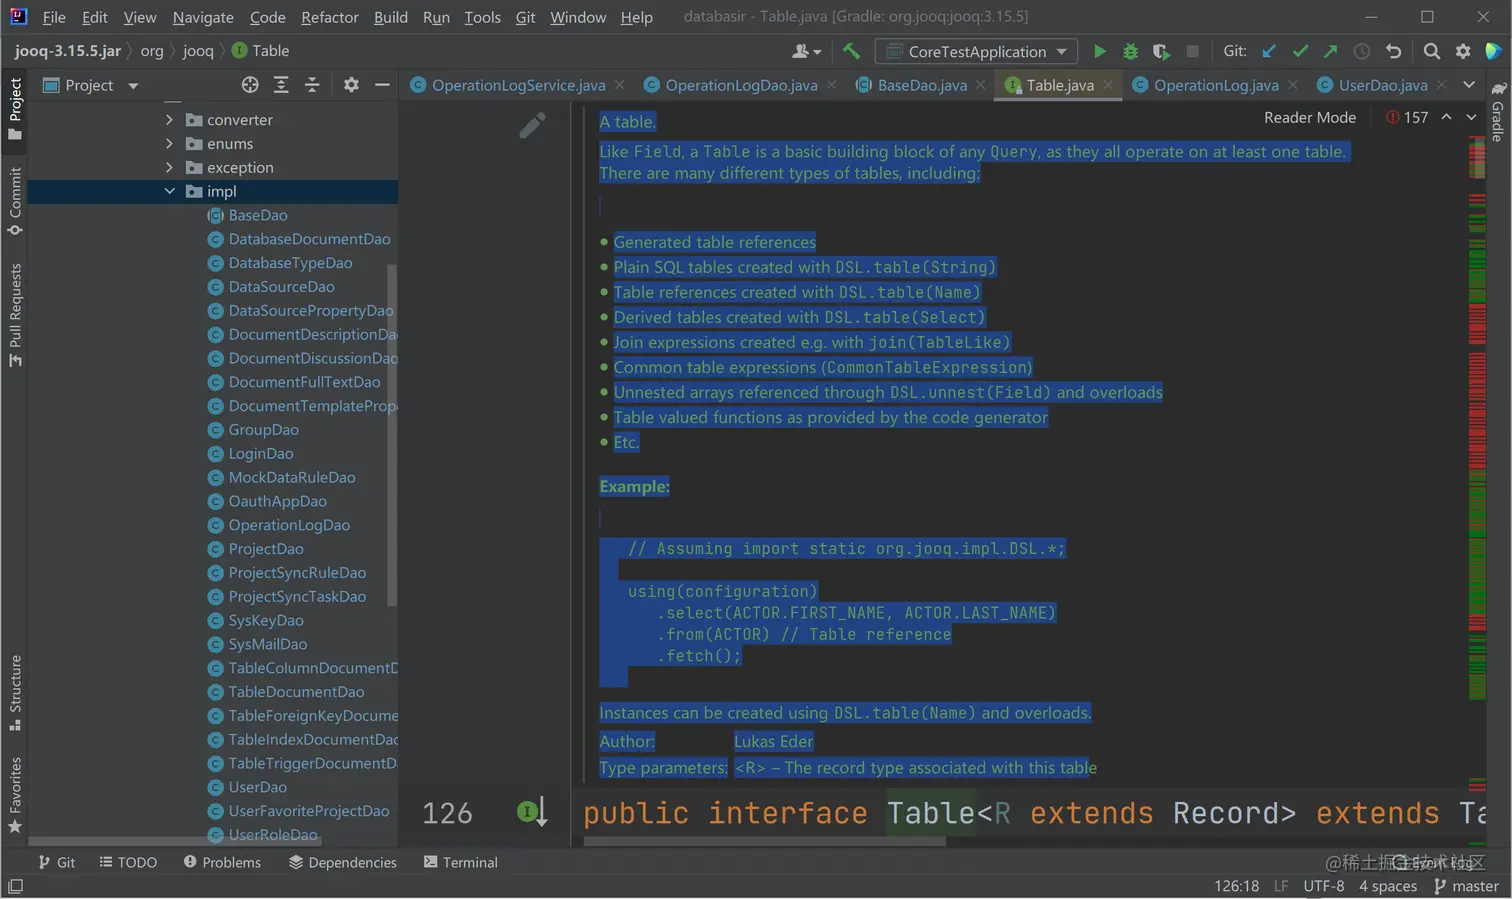The width and height of the screenshot is (1512, 899).
Task: Click the green Run button in toolbar
Action: [x=1099, y=51]
